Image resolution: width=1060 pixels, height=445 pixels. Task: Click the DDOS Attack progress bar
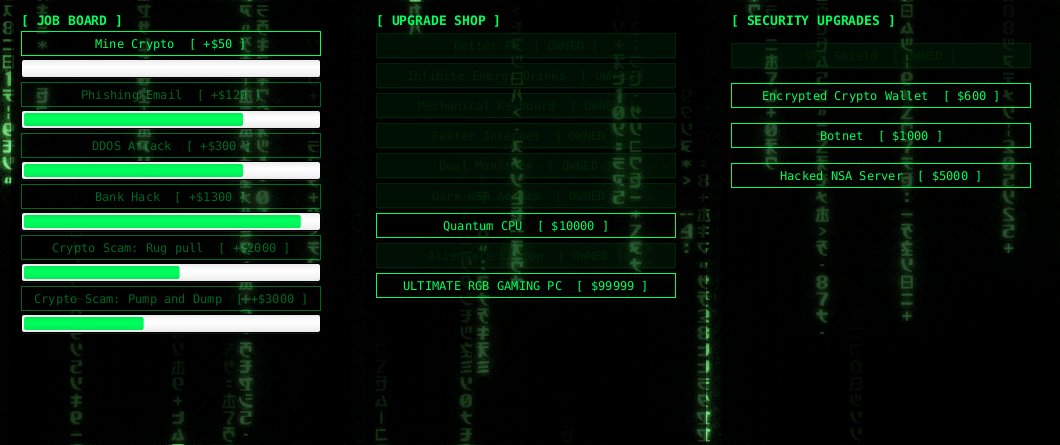(x=171, y=170)
